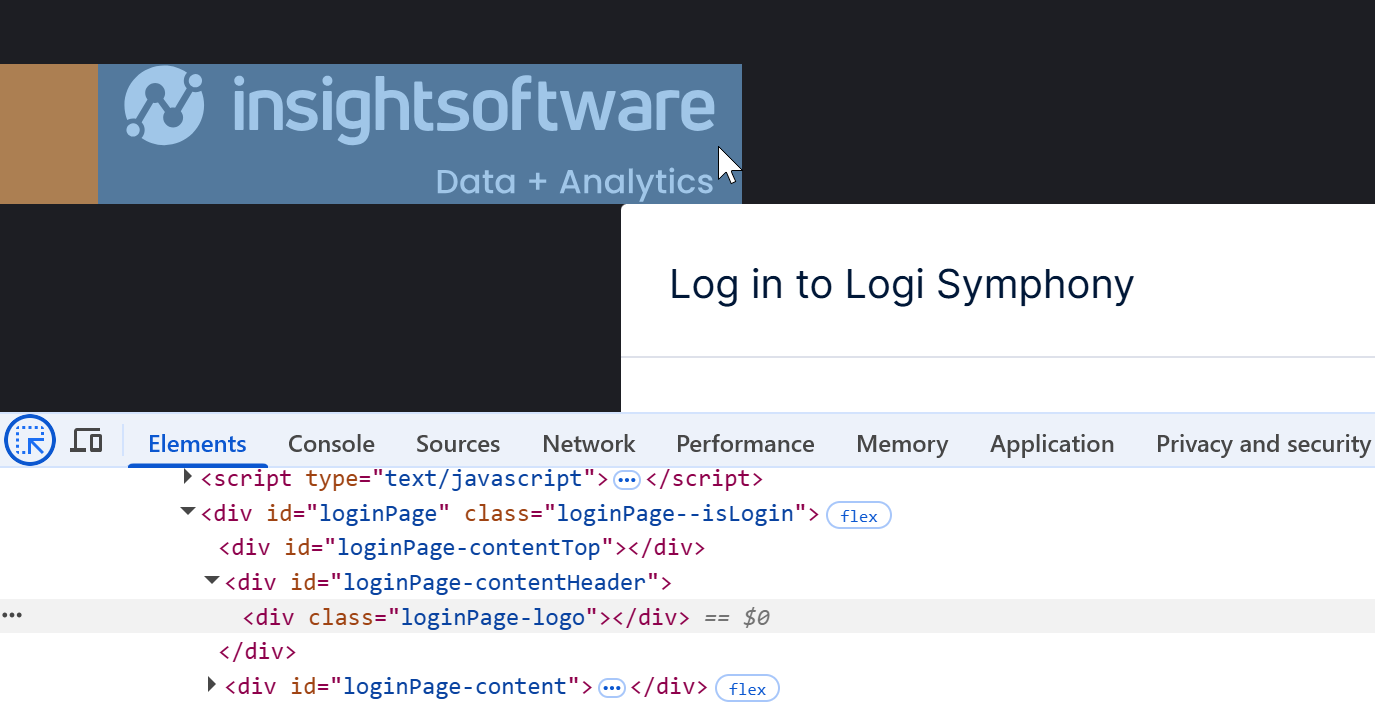Collapse the loginPage-contentHeader node

click(x=211, y=580)
